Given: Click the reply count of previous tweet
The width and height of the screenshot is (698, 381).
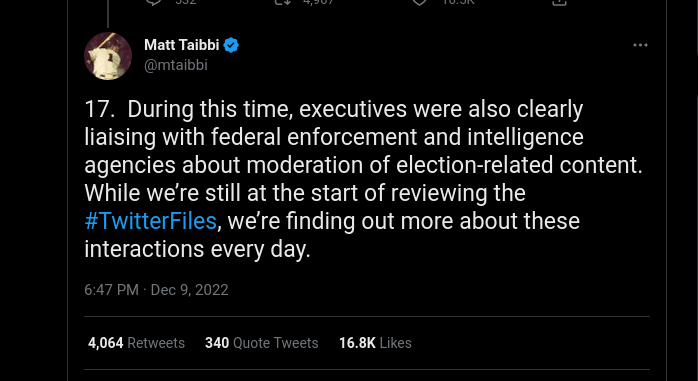Looking at the screenshot, I should (186, 2).
